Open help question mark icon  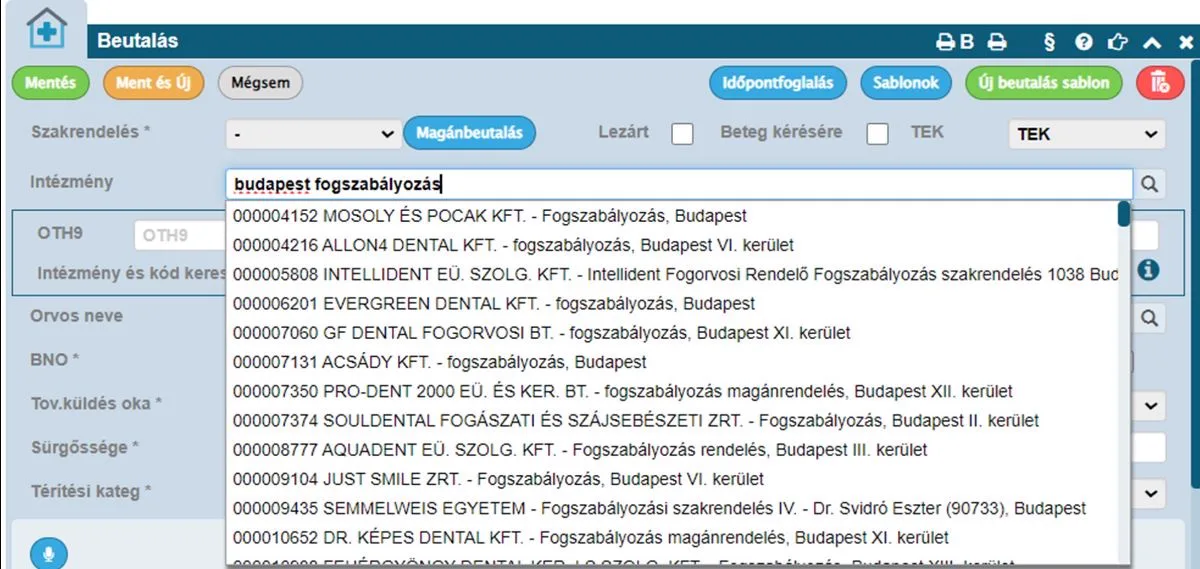coord(1084,42)
